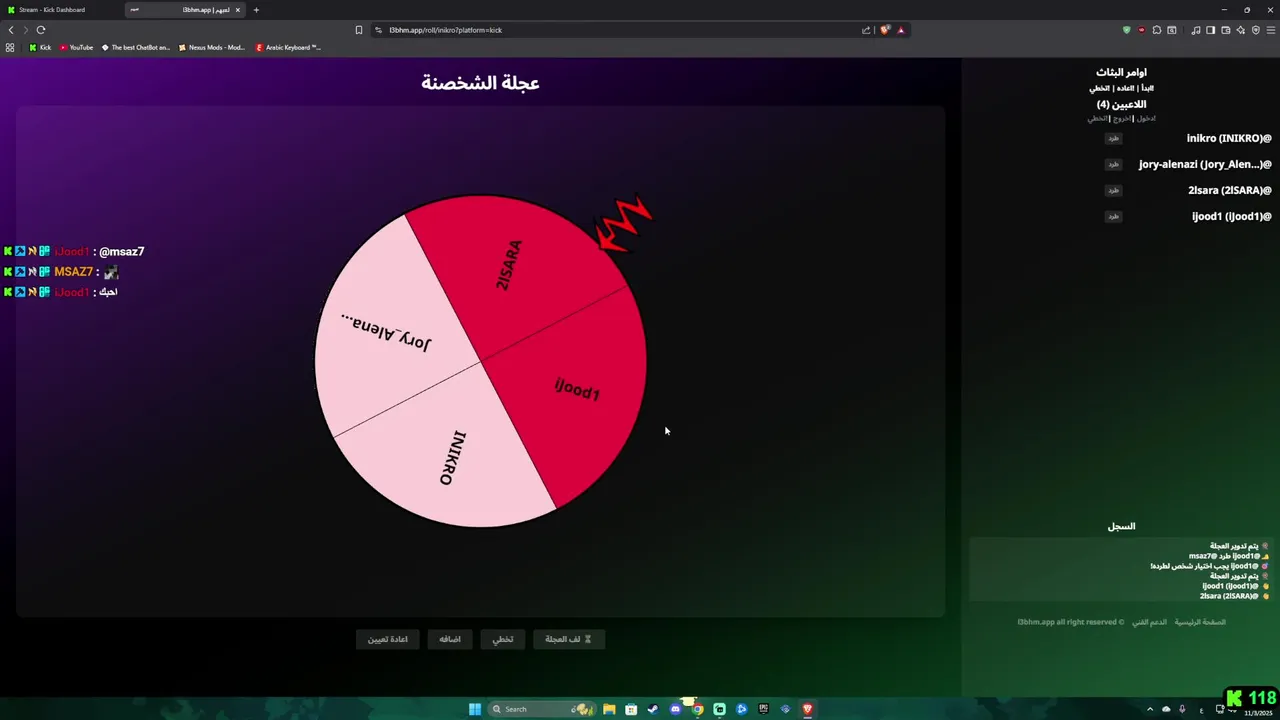This screenshot has width=1280, height=720.
Task: Click the Brave Rewards triangle icon
Action: 900,30
